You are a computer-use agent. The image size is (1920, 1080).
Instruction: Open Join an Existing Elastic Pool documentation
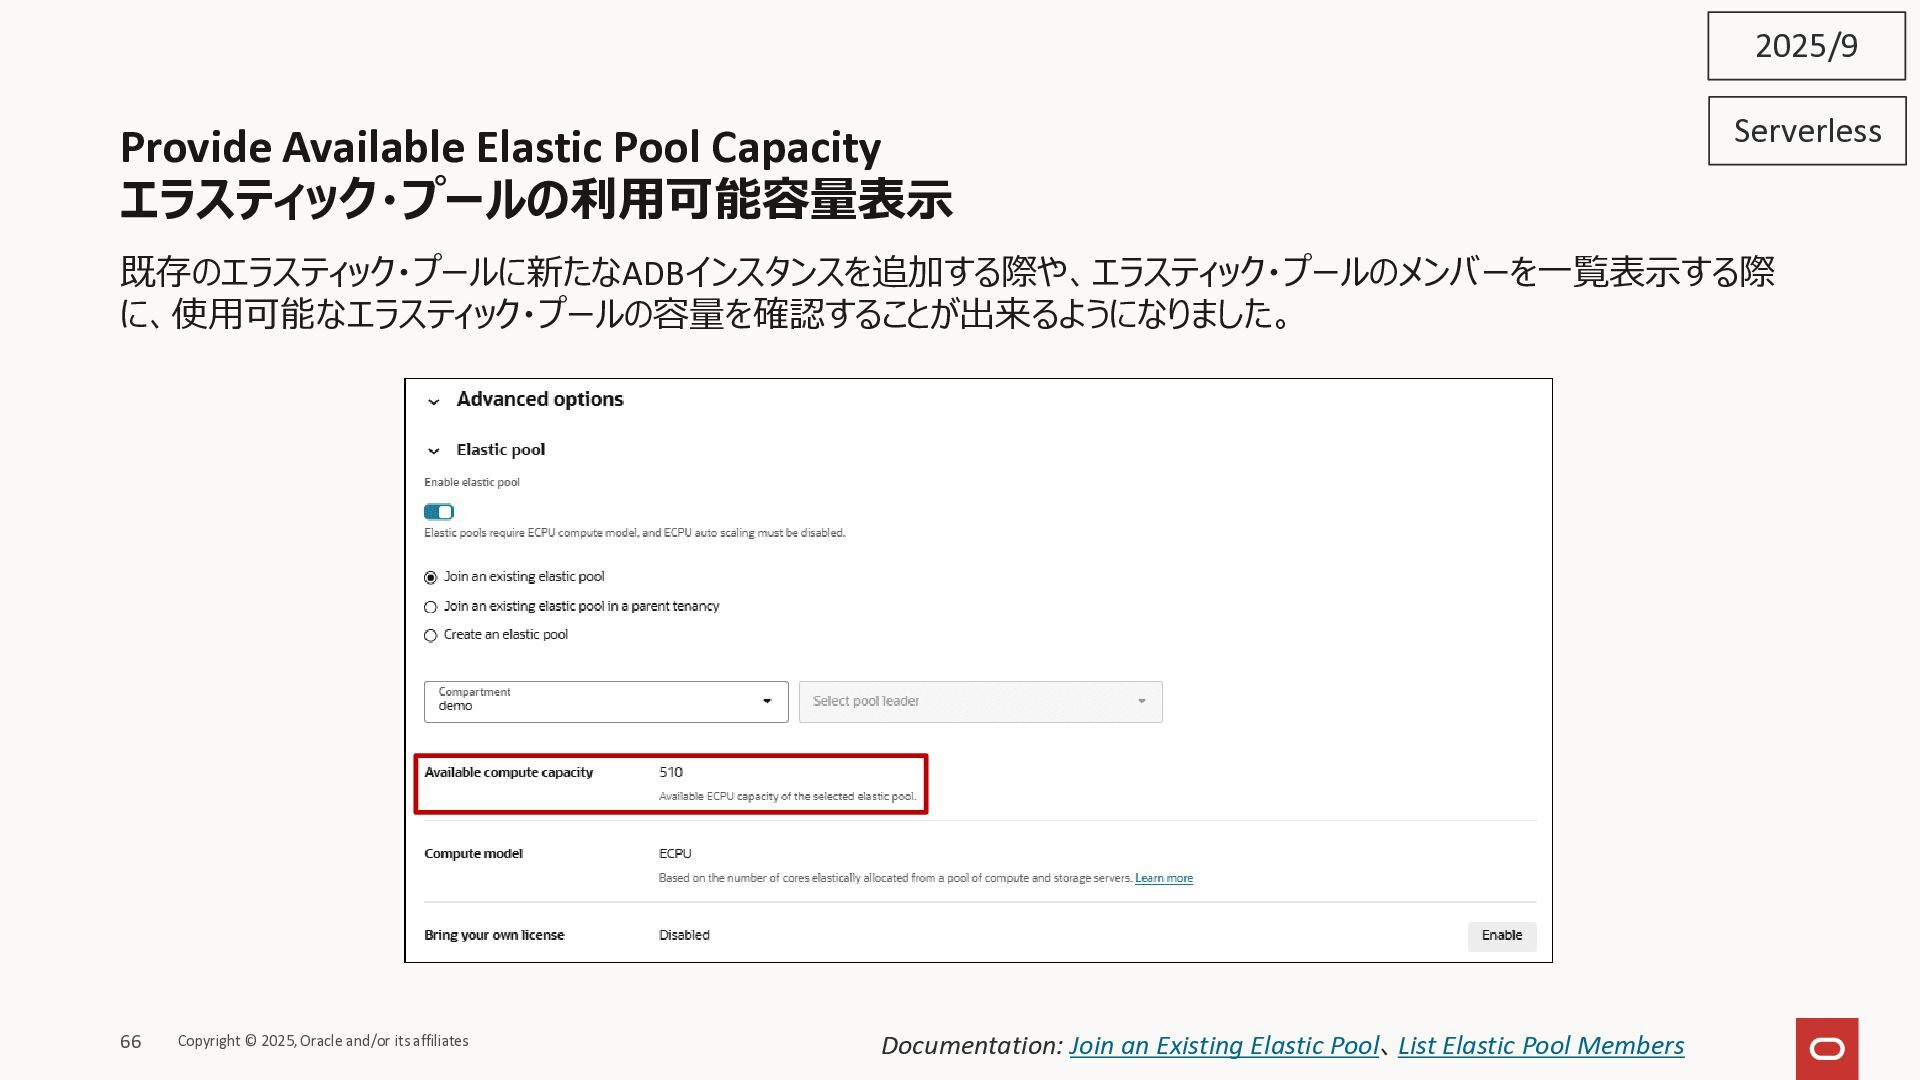[1223, 1046]
